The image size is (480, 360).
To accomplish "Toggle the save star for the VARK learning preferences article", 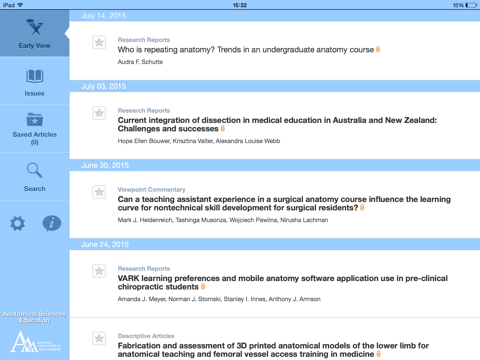I will point(99,271).
